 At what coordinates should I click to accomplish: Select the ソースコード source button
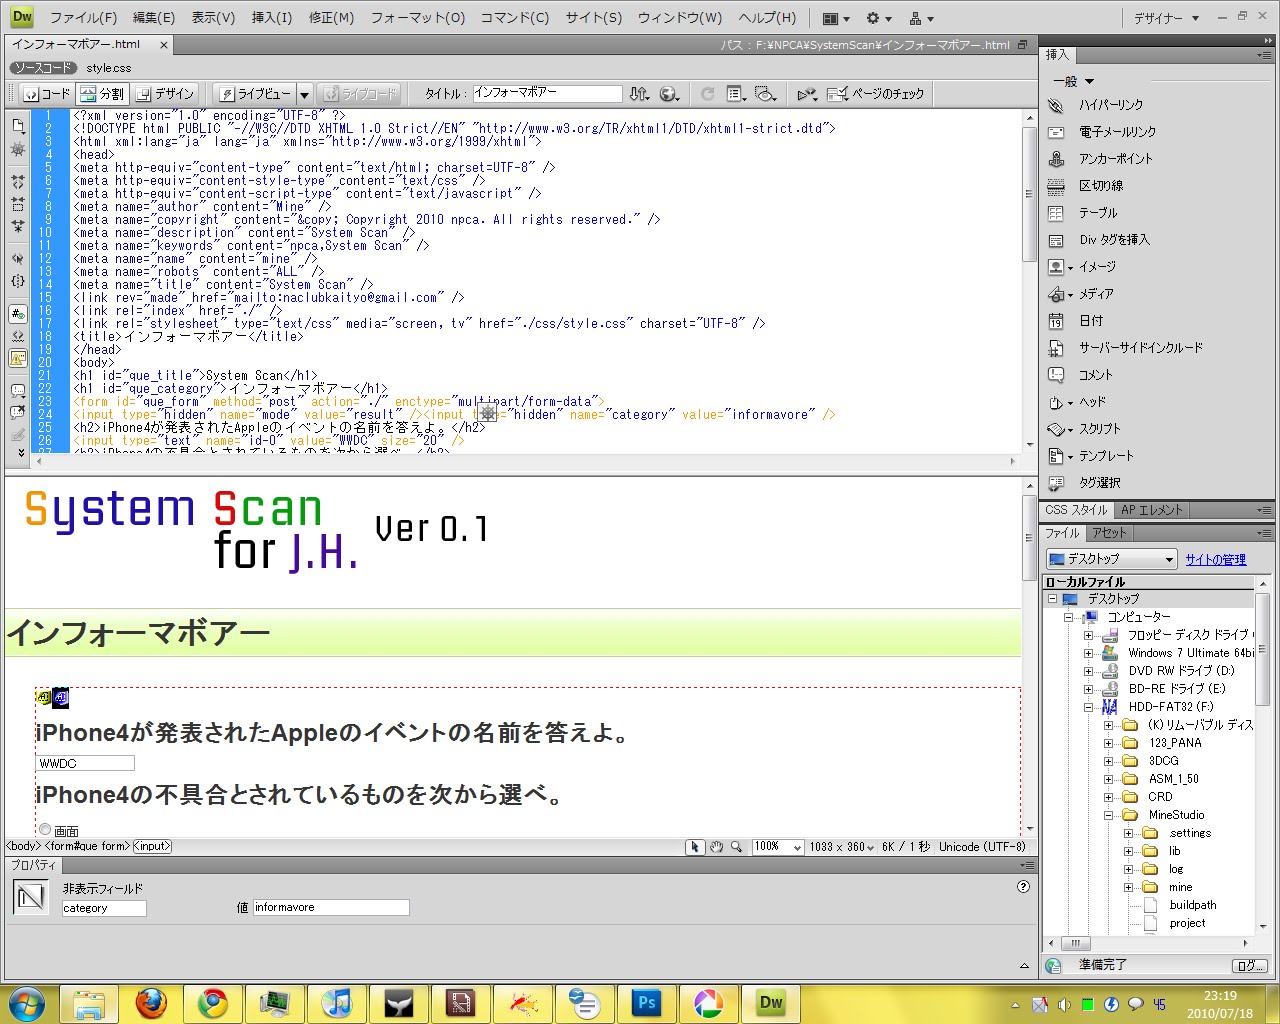pos(43,68)
